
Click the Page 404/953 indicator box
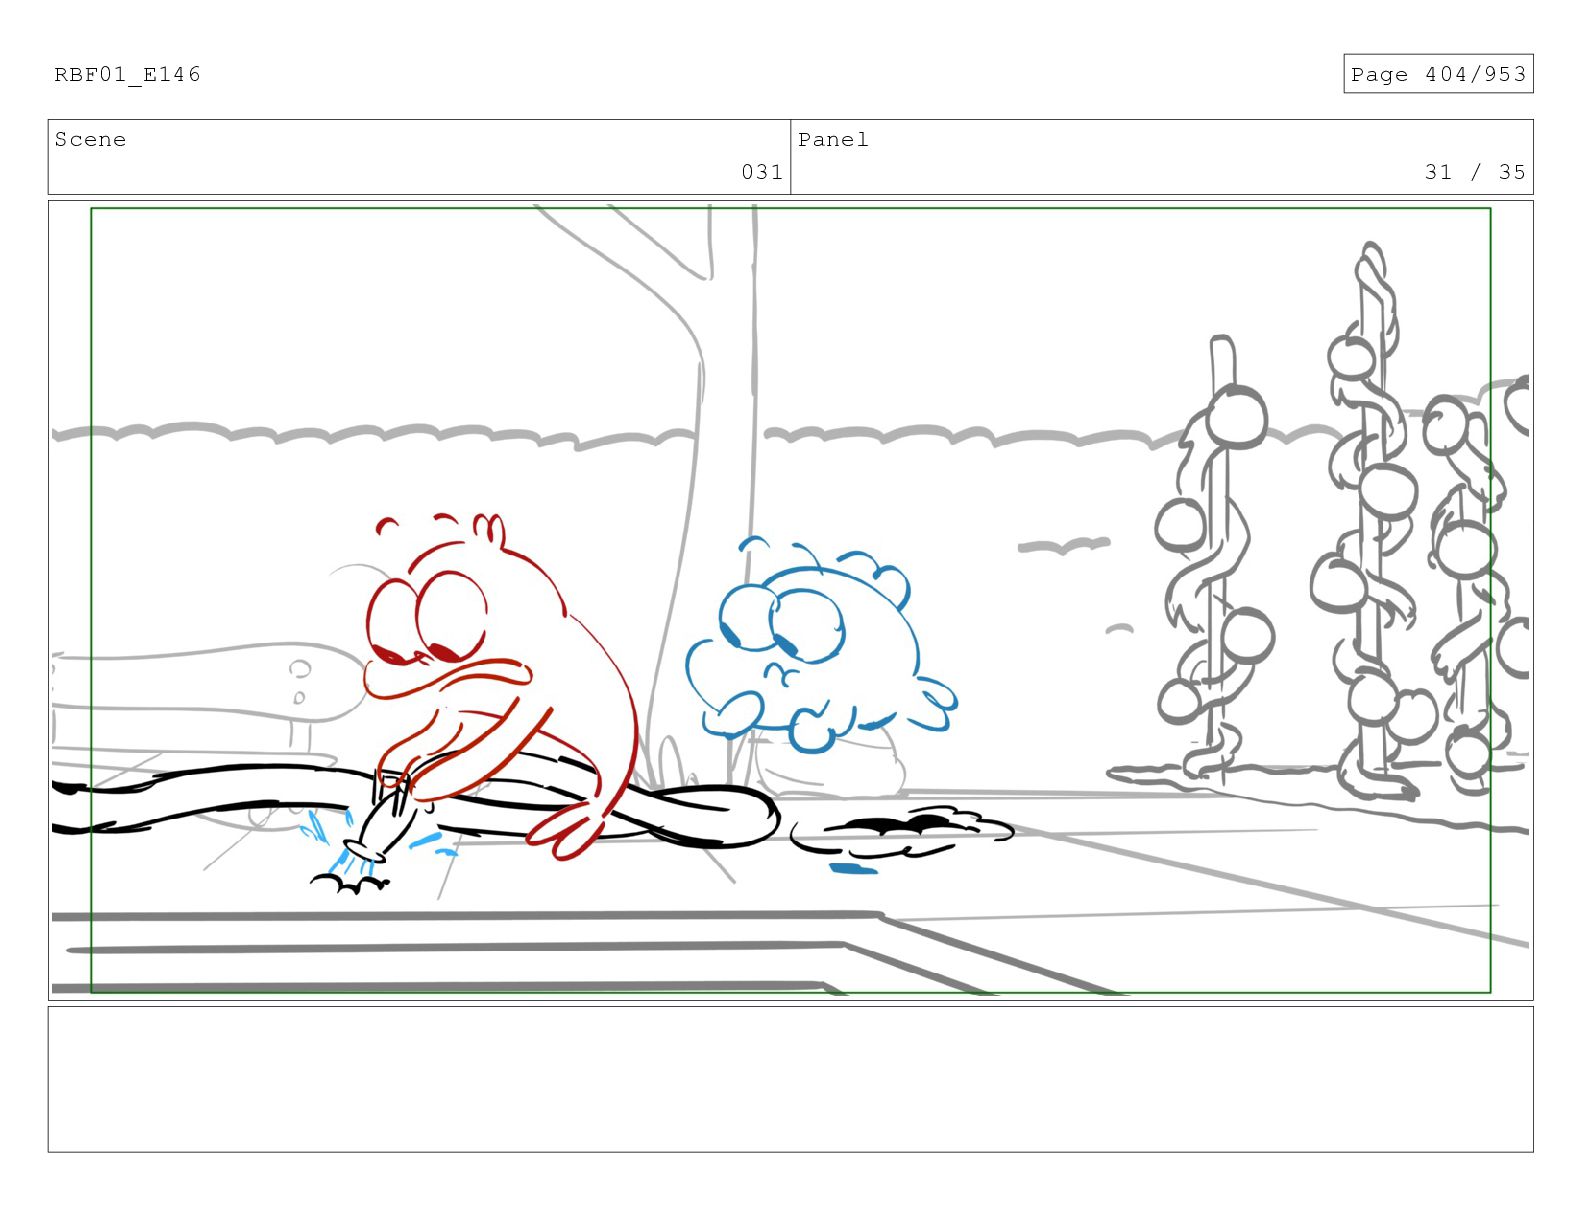coord(1437,74)
